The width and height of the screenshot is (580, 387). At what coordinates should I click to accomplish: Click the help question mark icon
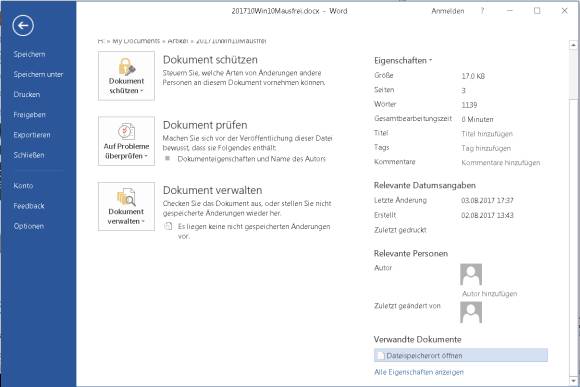point(482,11)
